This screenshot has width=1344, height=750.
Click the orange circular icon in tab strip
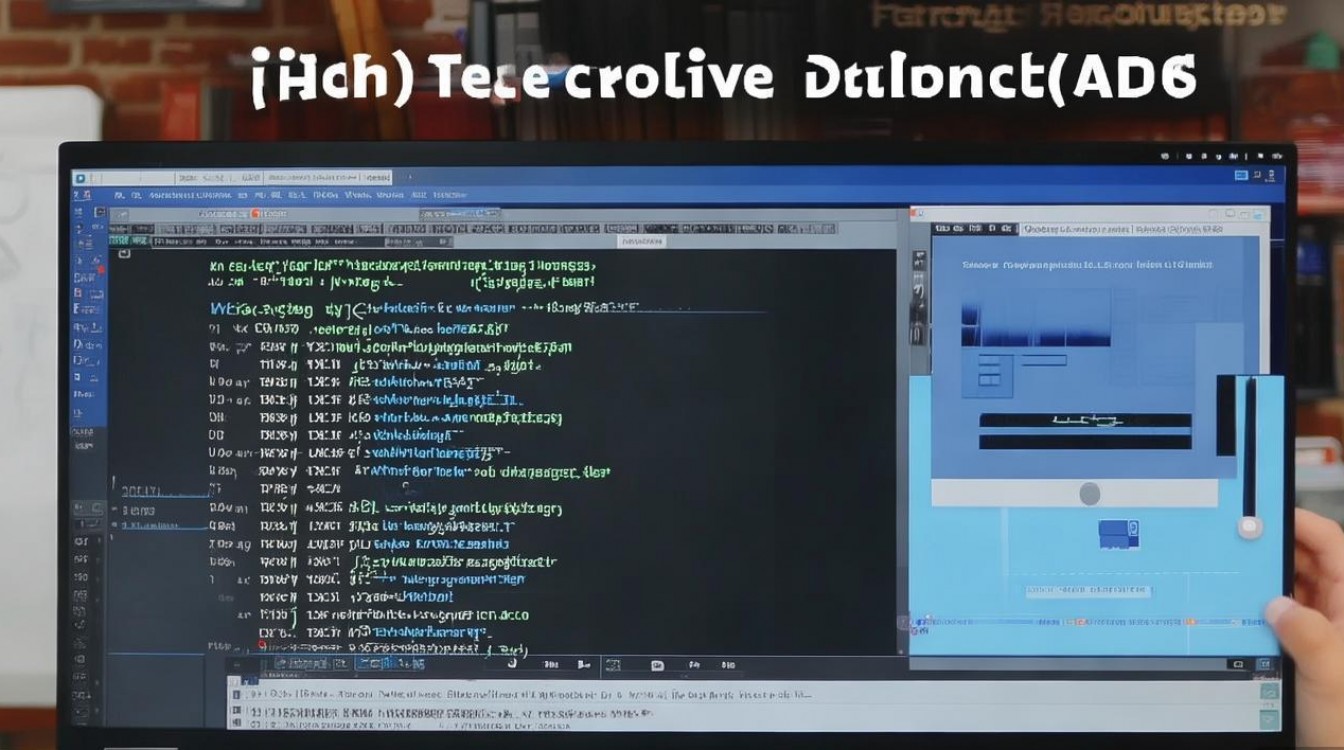255,214
